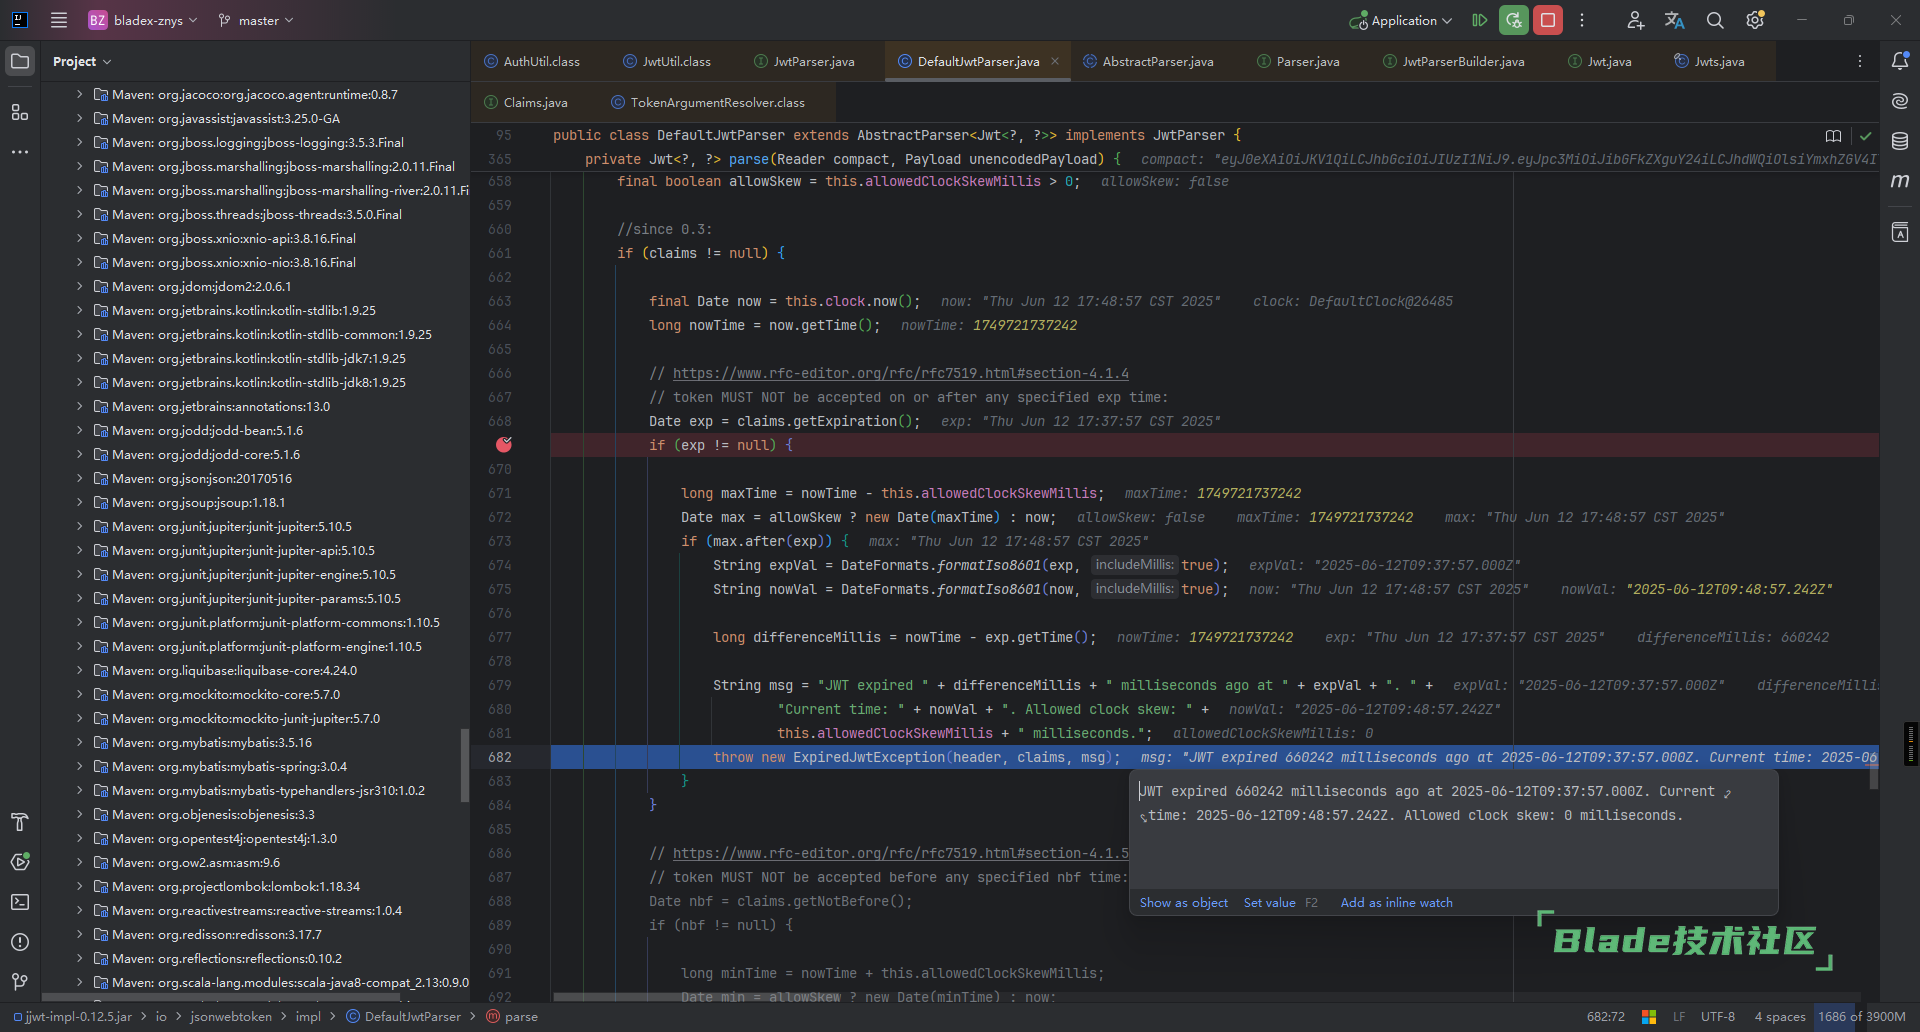1920x1032 pixels.
Task: Click the memory indicator 1686 of 3900M
Action: tap(1861, 1016)
